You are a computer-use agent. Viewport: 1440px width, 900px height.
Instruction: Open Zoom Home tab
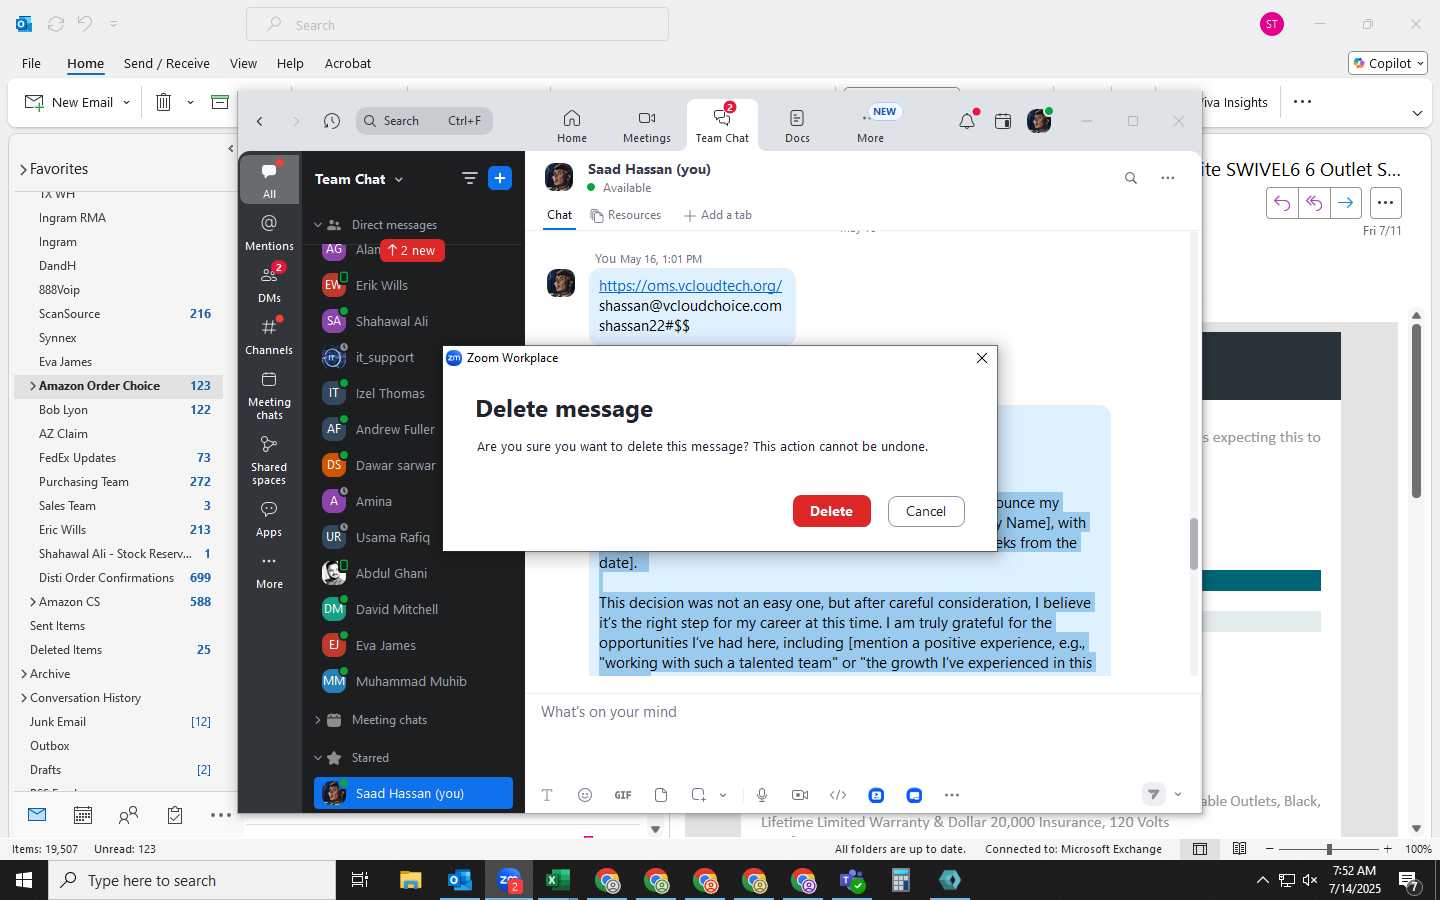[x=572, y=126]
